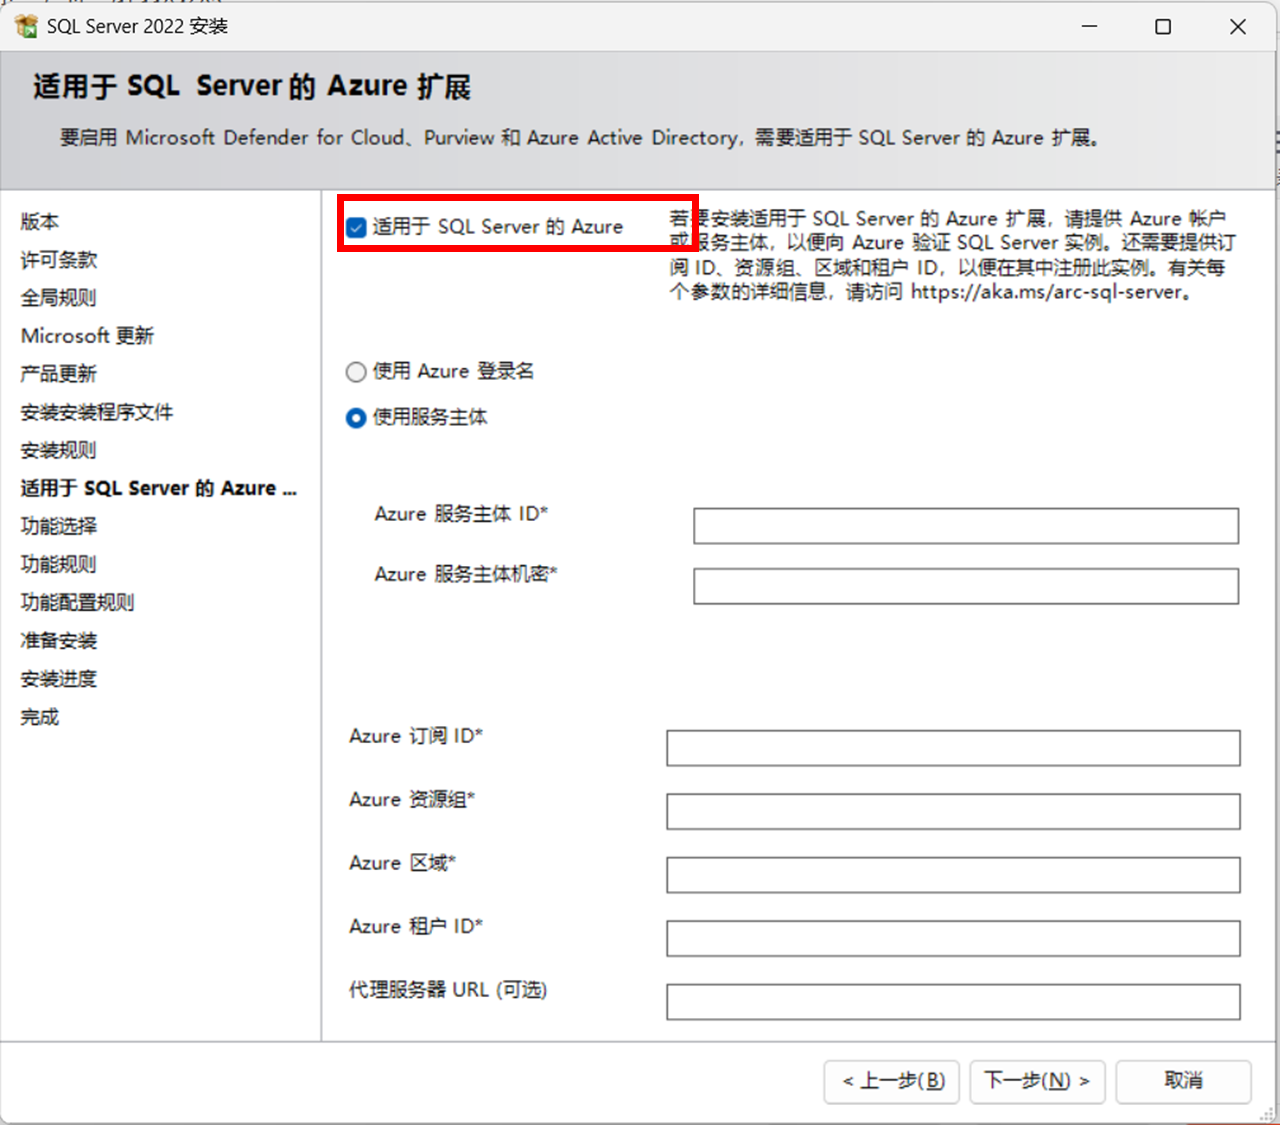This screenshot has height=1125, width=1280.
Task: Select the 功能配置规则 step in the sidebar
Action: tap(78, 602)
